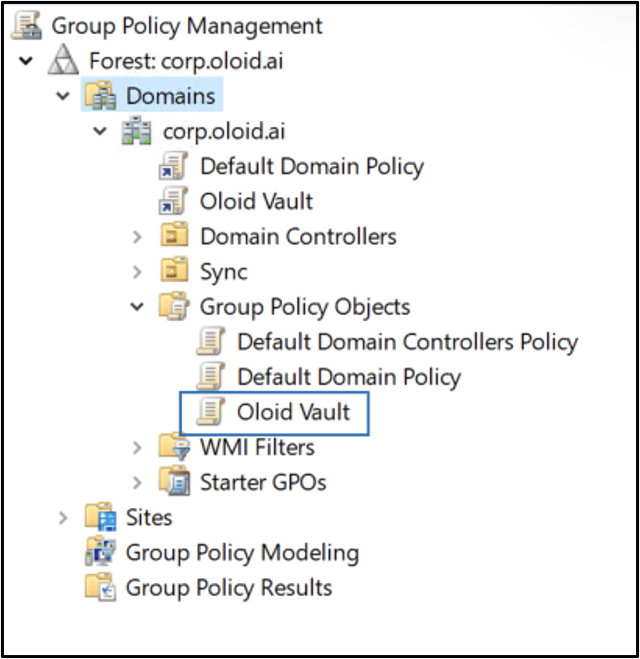
Task: Expand the Starter GPOs node
Action: [x=137, y=483]
